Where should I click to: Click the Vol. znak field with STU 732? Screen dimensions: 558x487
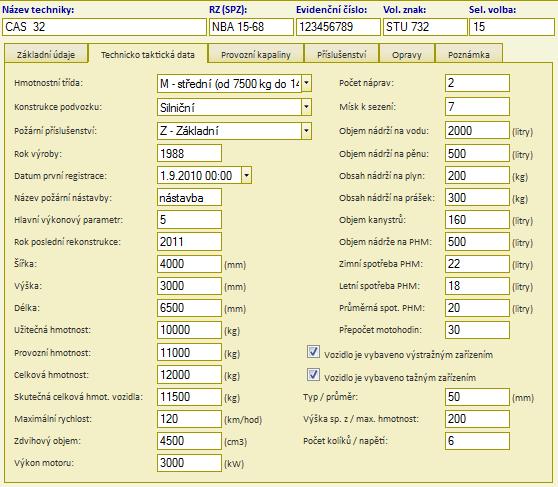tap(425, 27)
